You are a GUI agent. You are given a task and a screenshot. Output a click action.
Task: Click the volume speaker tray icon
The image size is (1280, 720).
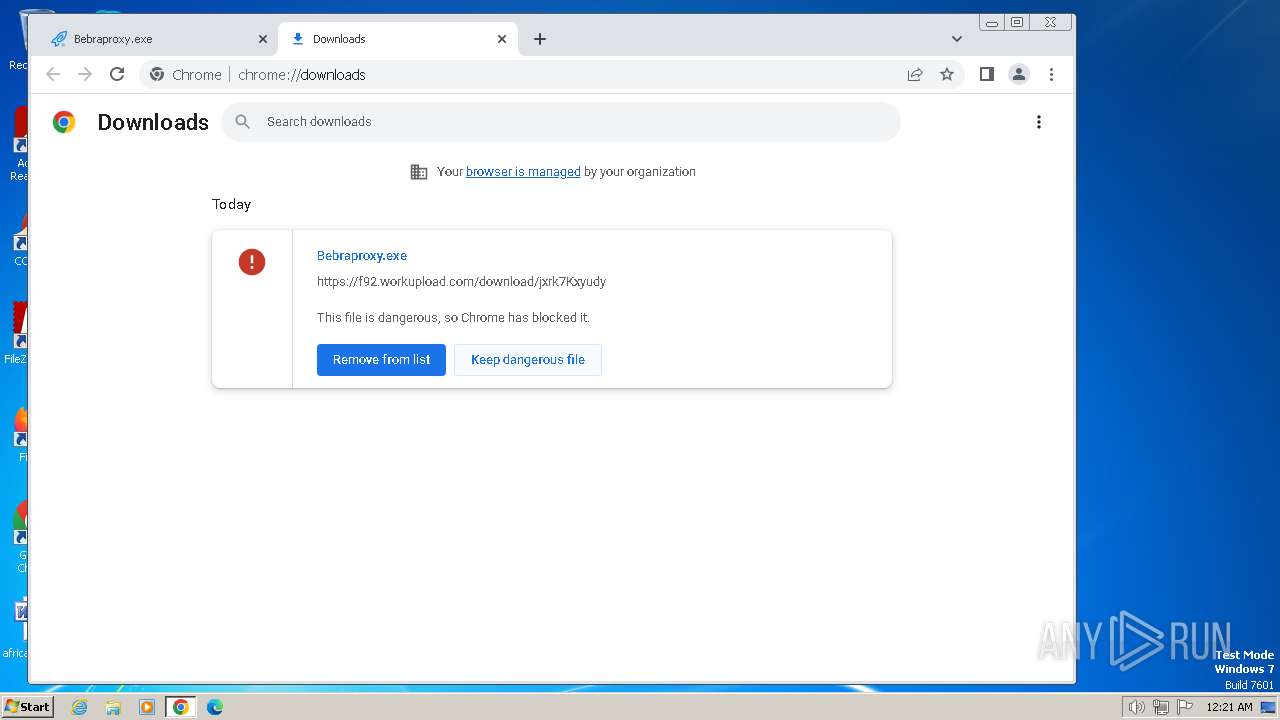pos(1136,707)
